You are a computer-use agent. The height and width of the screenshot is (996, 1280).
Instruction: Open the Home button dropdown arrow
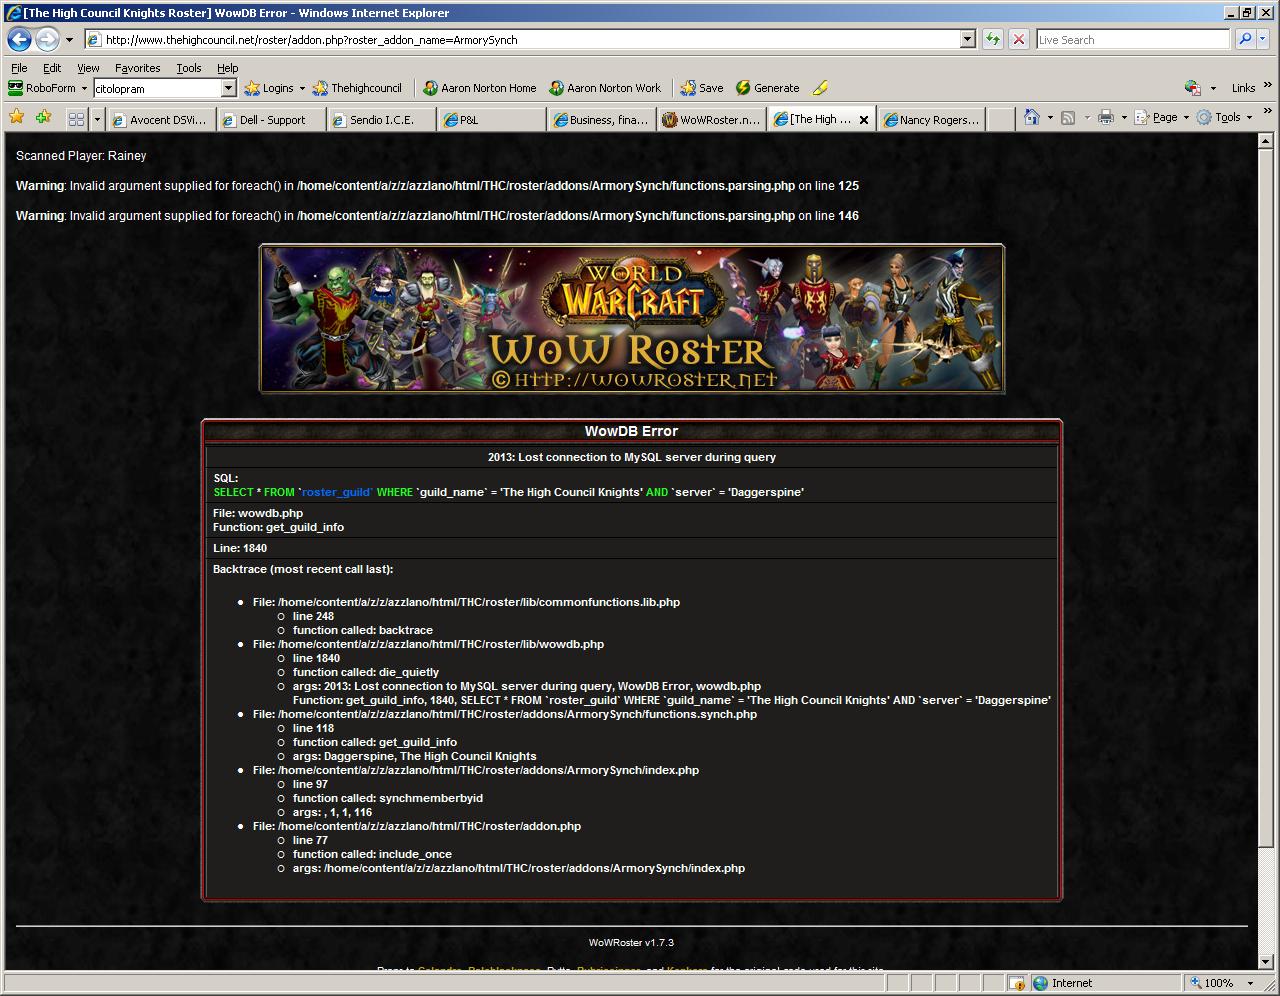[1050, 118]
